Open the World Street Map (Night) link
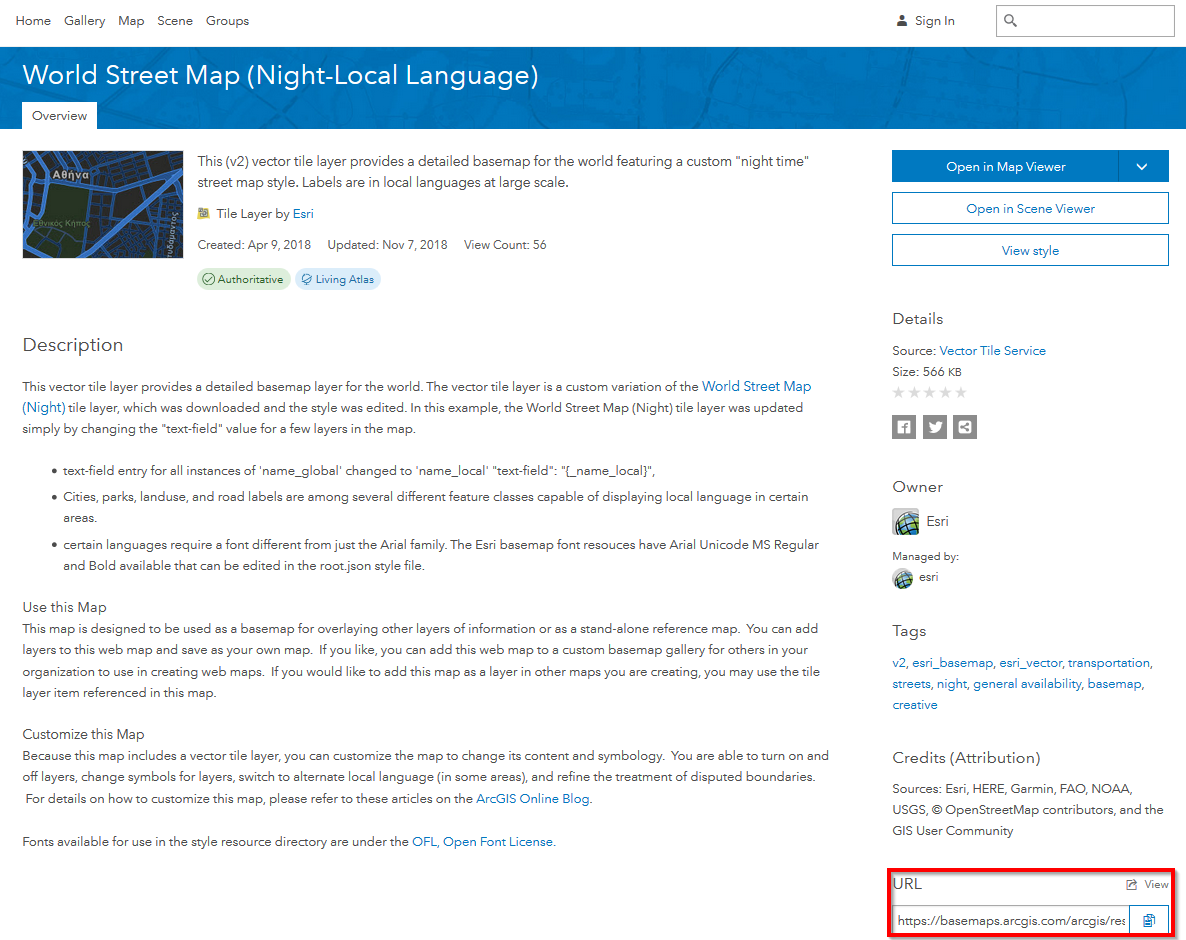Viewport: 1186px width, 940px height. [757, 386]
